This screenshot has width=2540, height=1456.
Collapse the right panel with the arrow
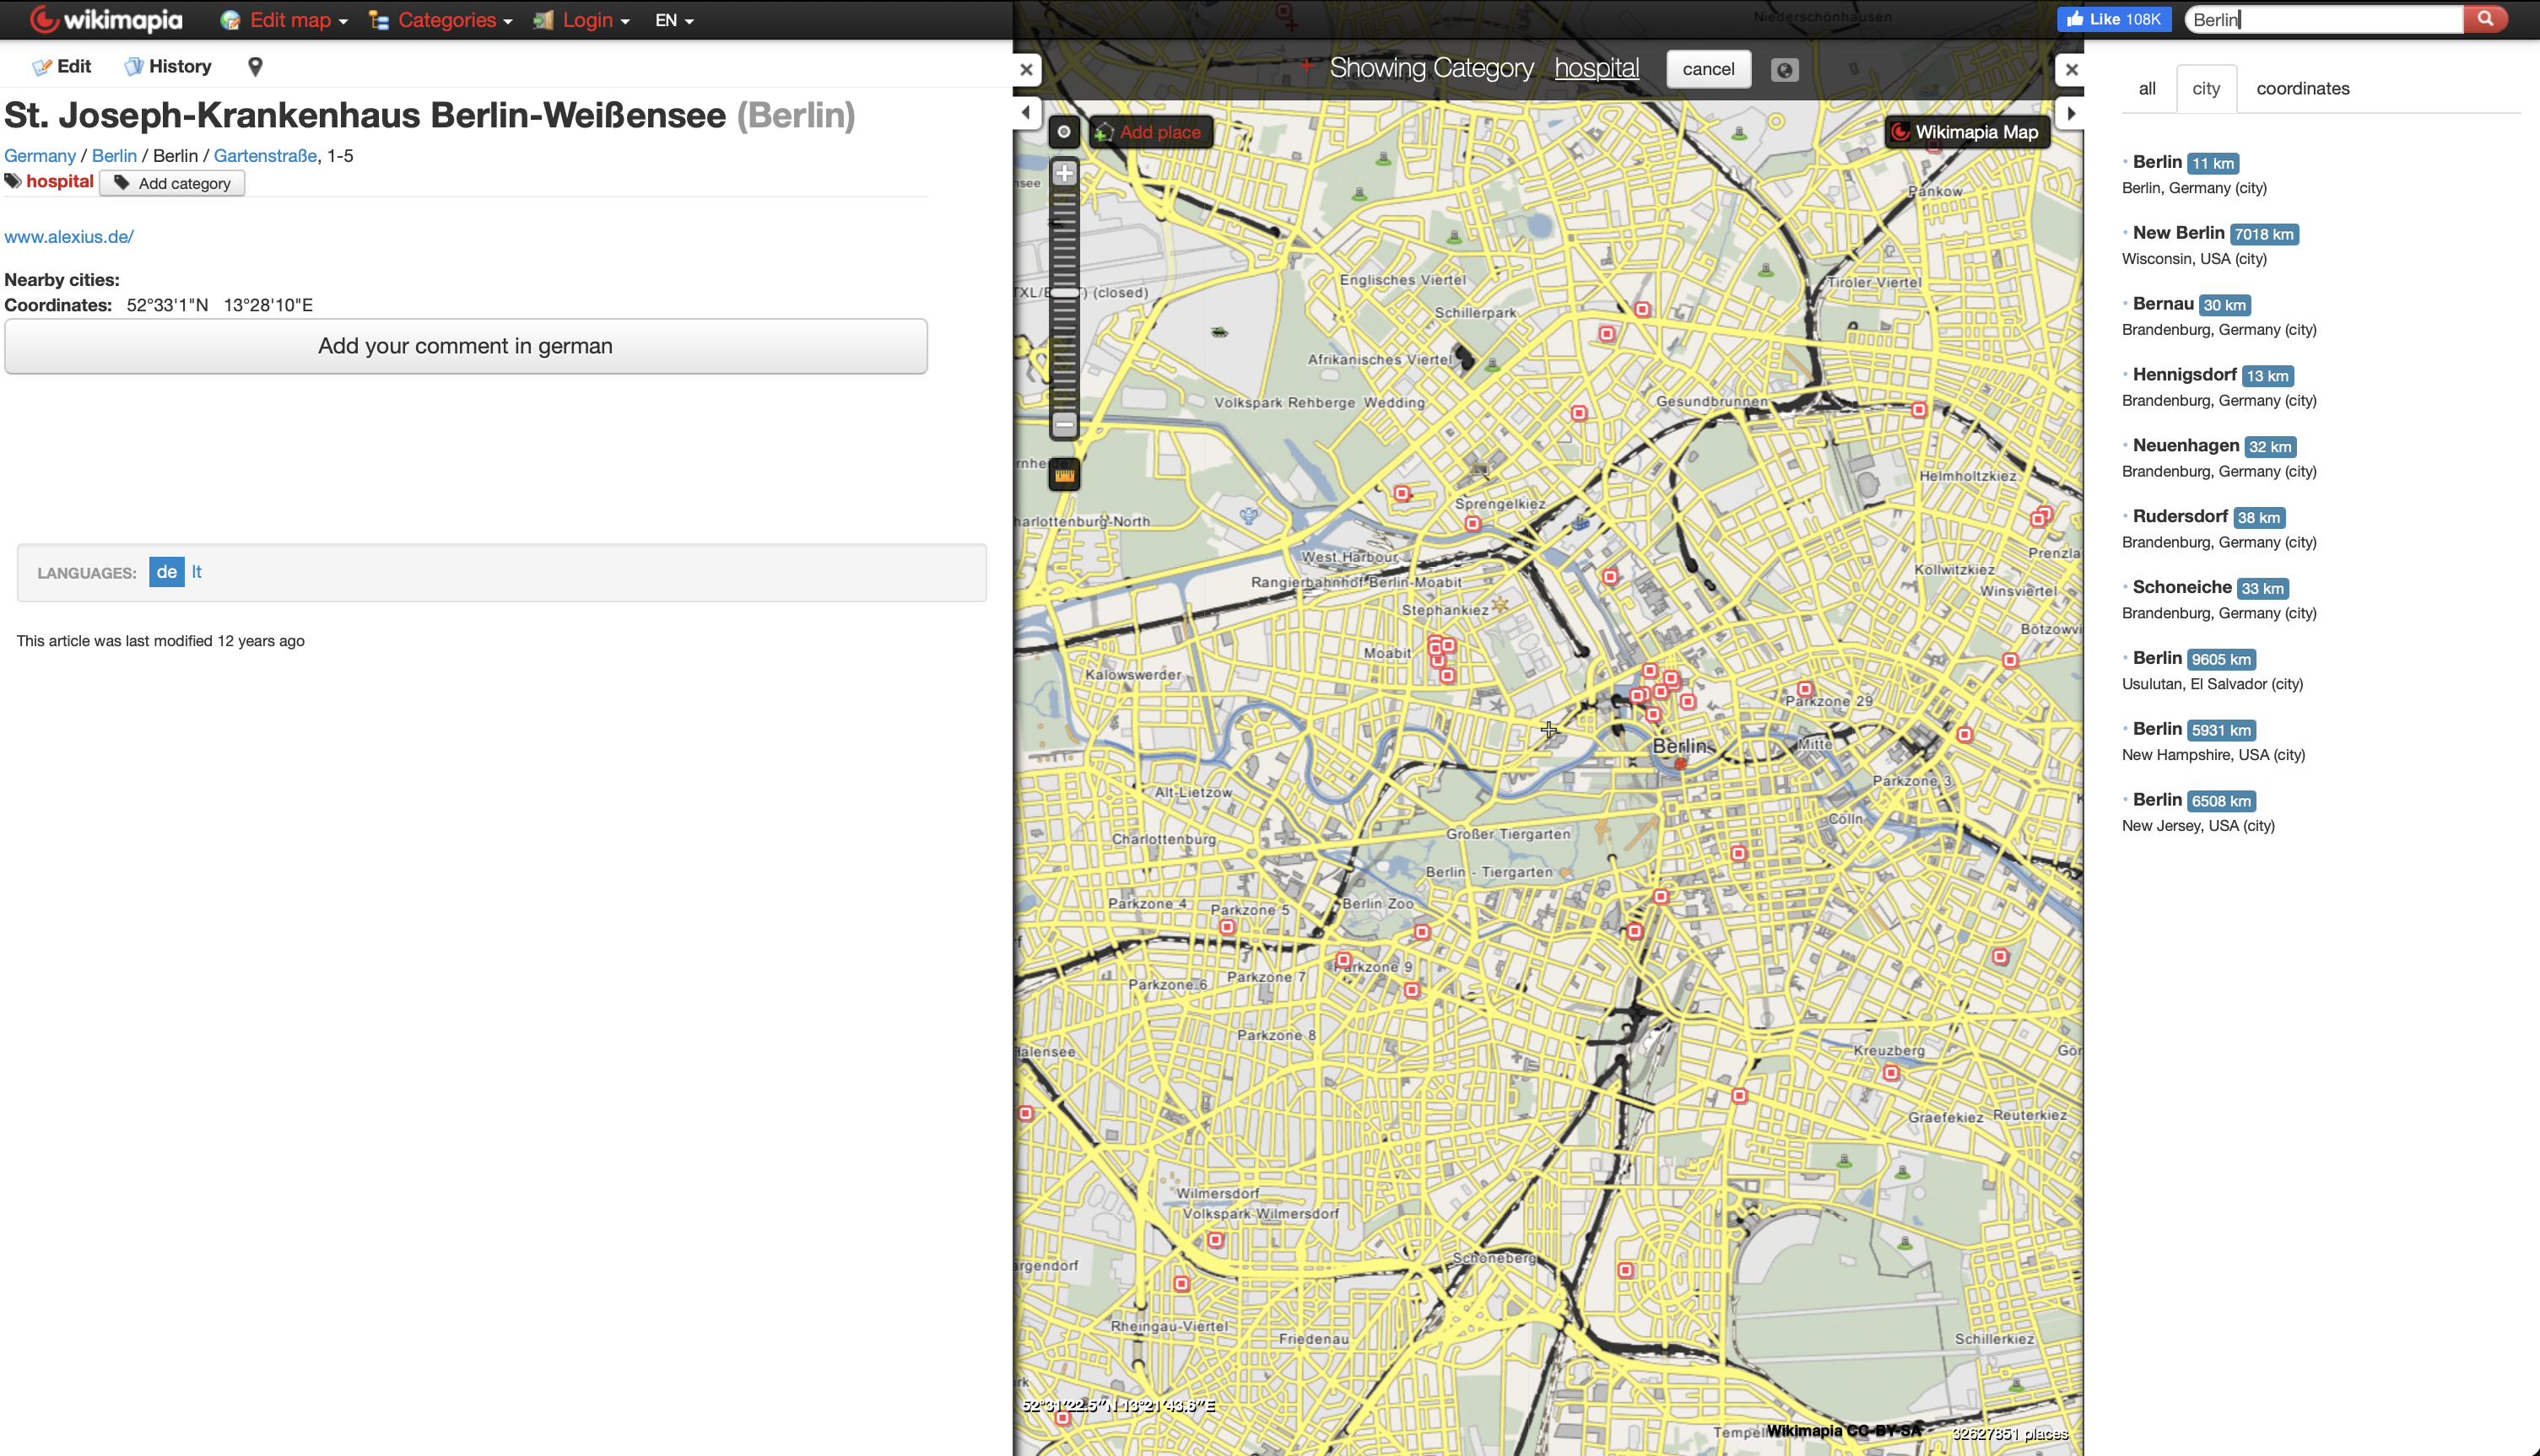pos(2071,113)
